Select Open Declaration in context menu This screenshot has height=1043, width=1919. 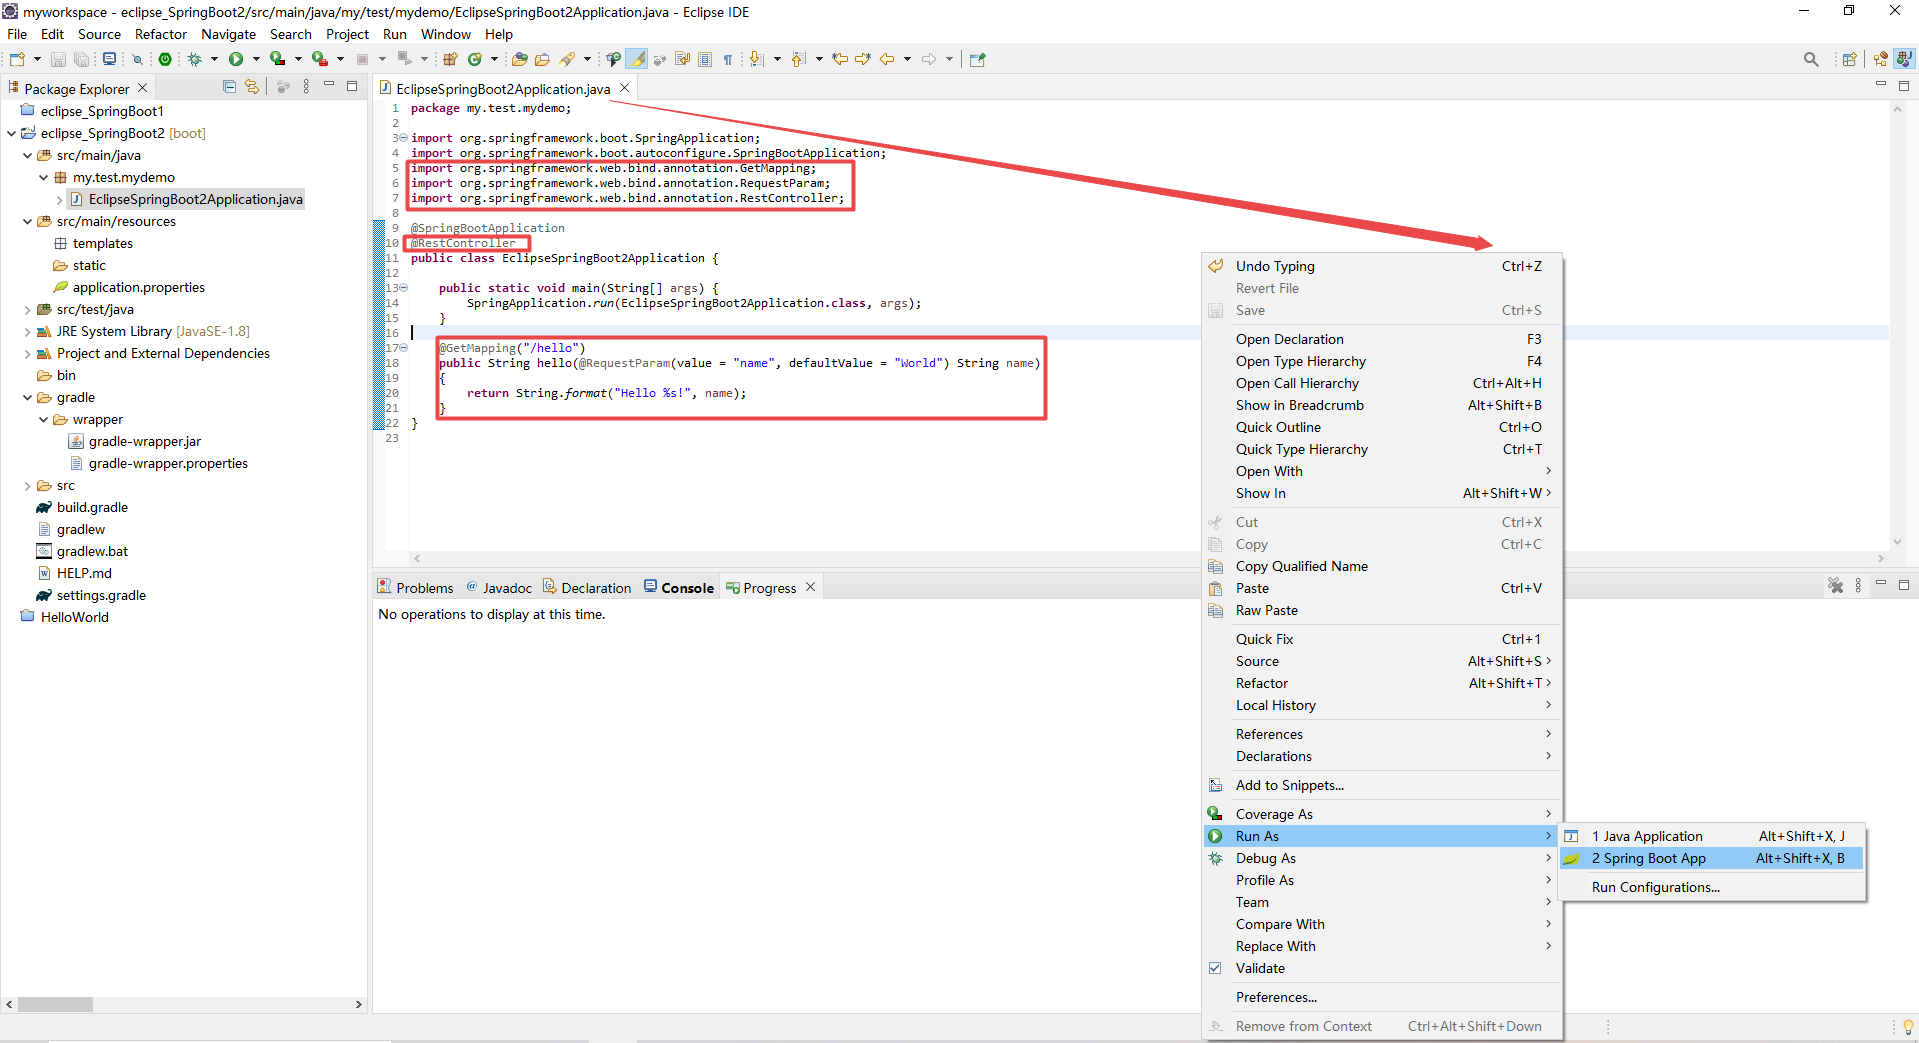[x=1384, y=339]
